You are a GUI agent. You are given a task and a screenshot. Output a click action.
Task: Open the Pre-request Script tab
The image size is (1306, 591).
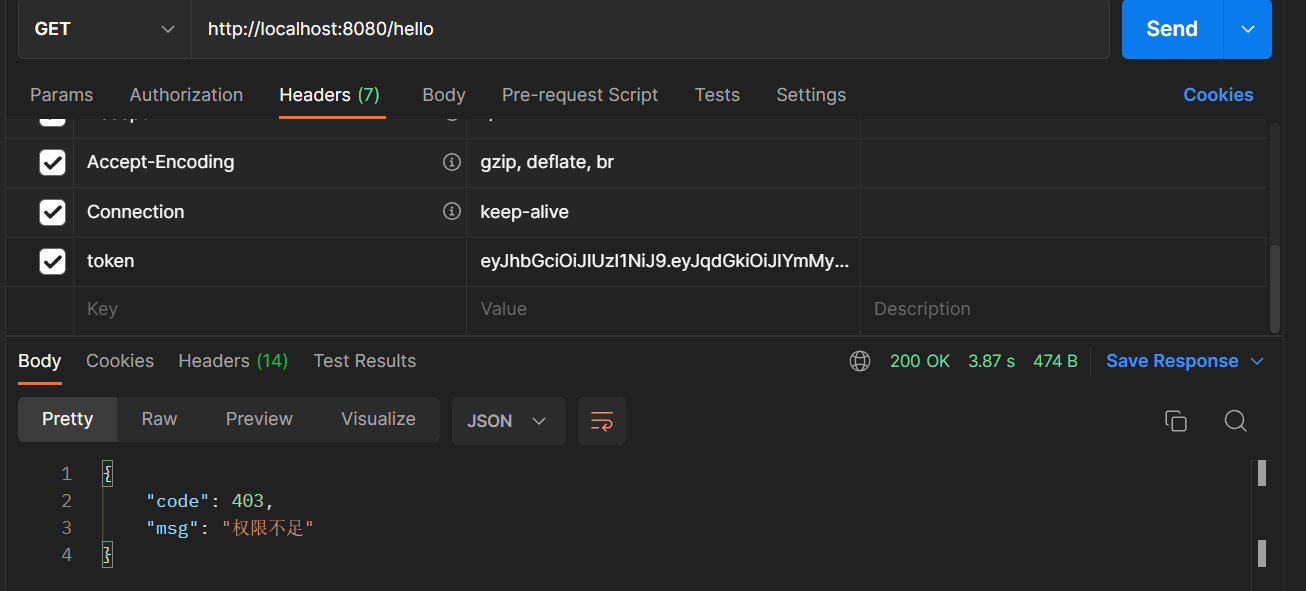pos(580,95)
